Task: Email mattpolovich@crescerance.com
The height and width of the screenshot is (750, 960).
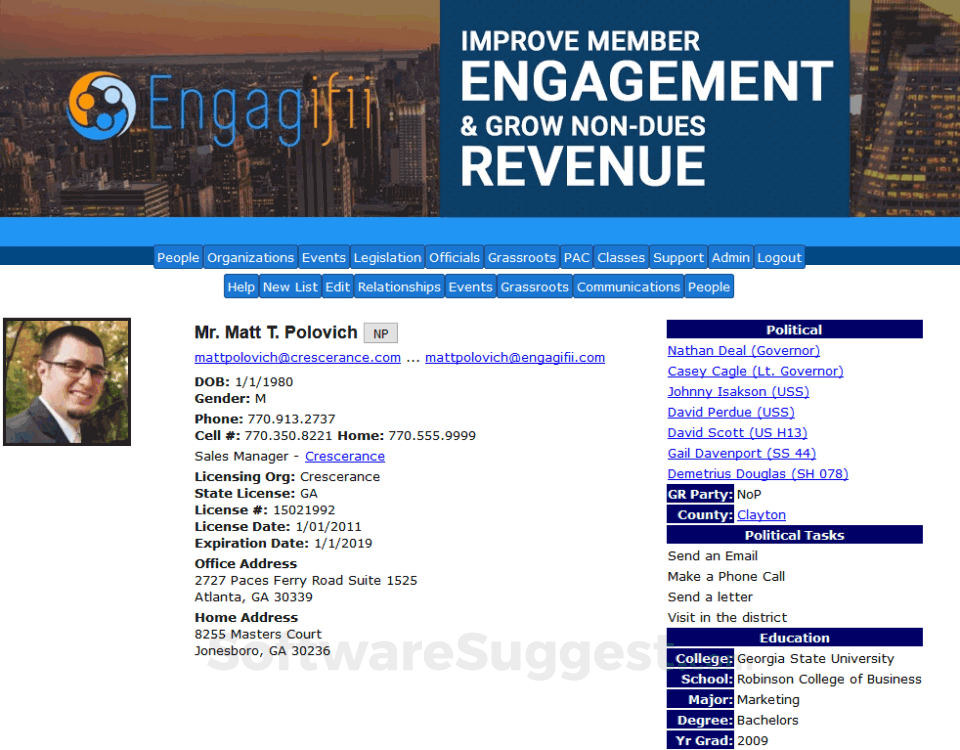Action: point(298,358)
